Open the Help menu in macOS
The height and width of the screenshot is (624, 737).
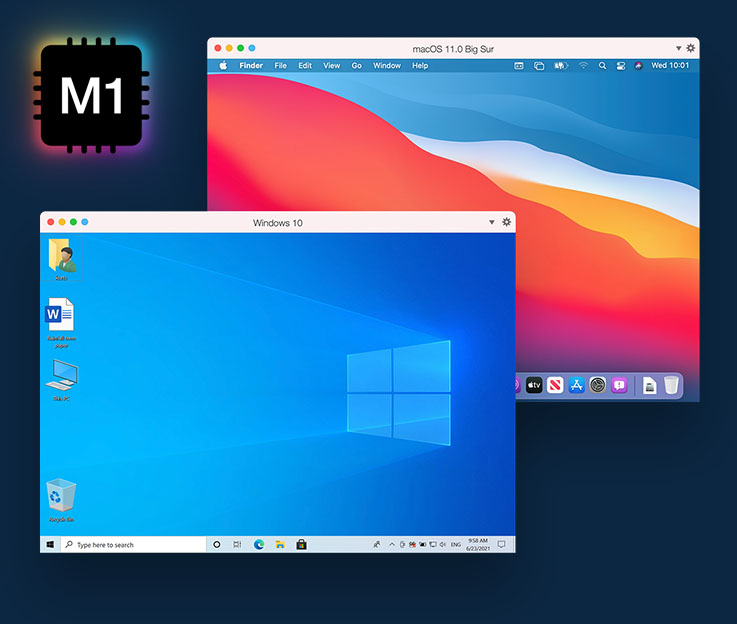pos(420,65)
